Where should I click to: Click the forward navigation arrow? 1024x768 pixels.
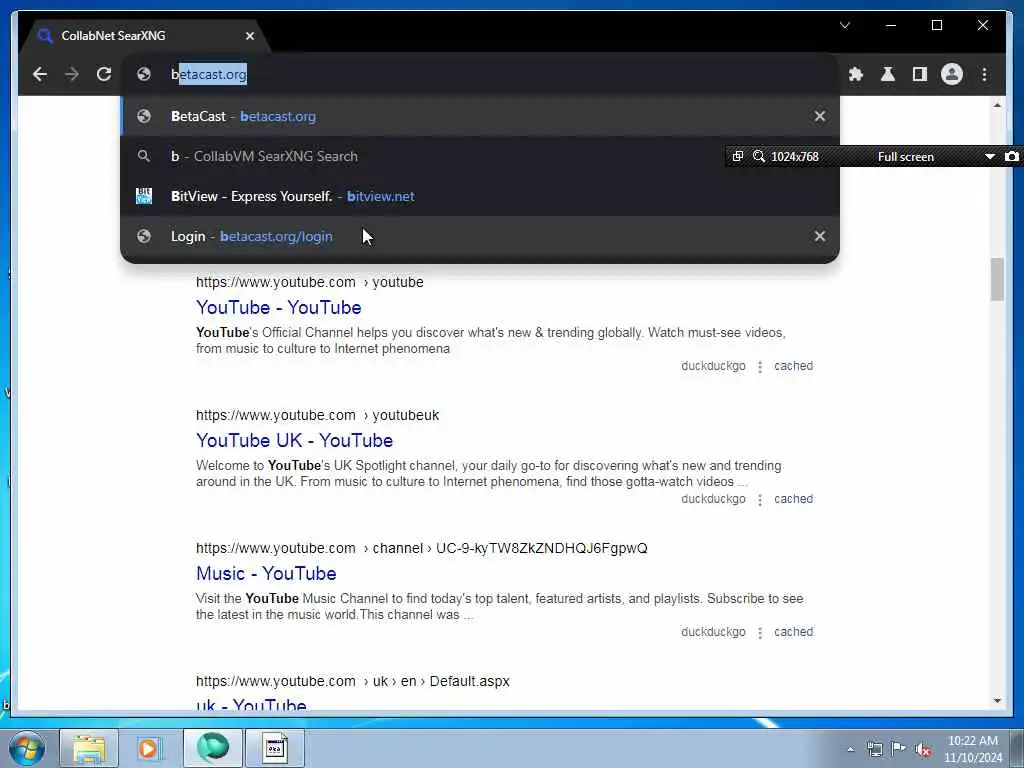coord(72,74)
